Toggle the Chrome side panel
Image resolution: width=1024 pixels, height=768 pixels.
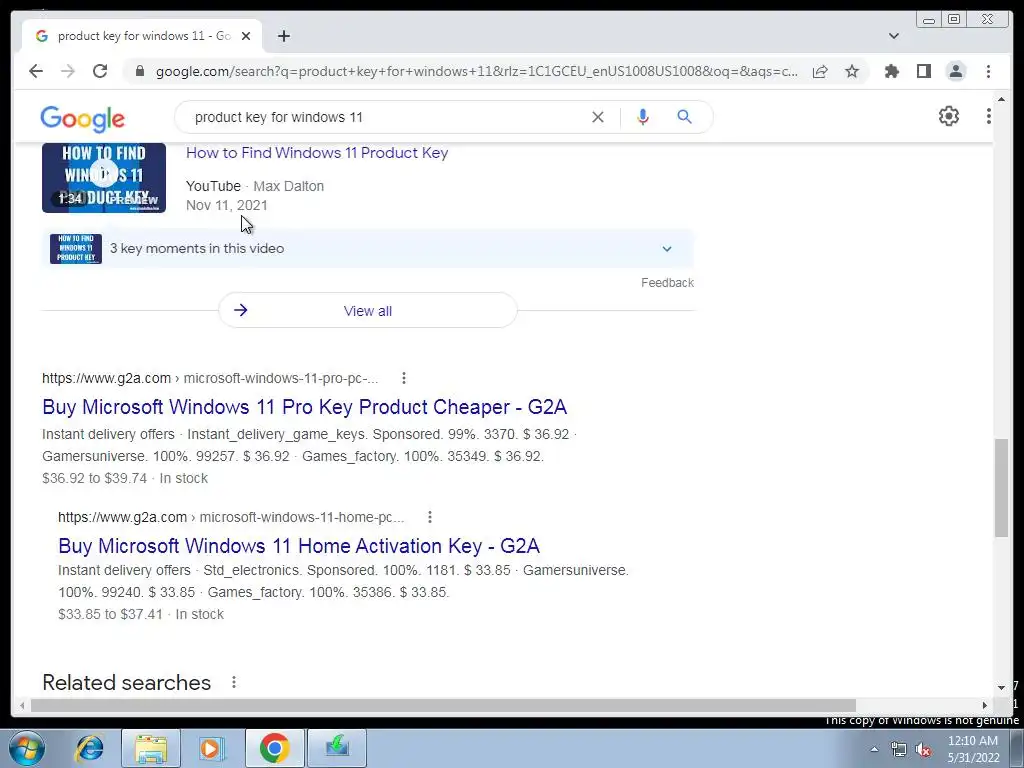[923, 71]
